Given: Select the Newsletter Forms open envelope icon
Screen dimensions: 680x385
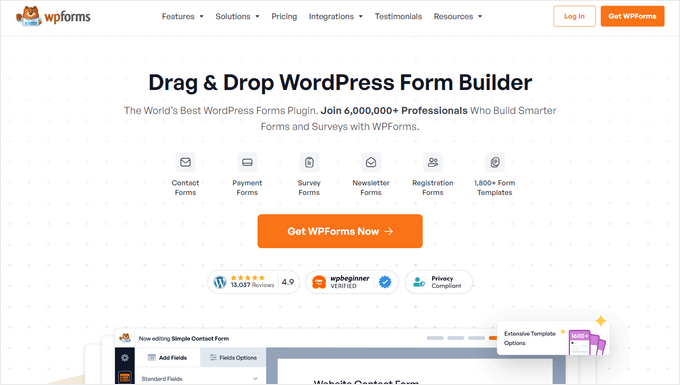Looking at the screenshot, I should (x=371, y=162).
